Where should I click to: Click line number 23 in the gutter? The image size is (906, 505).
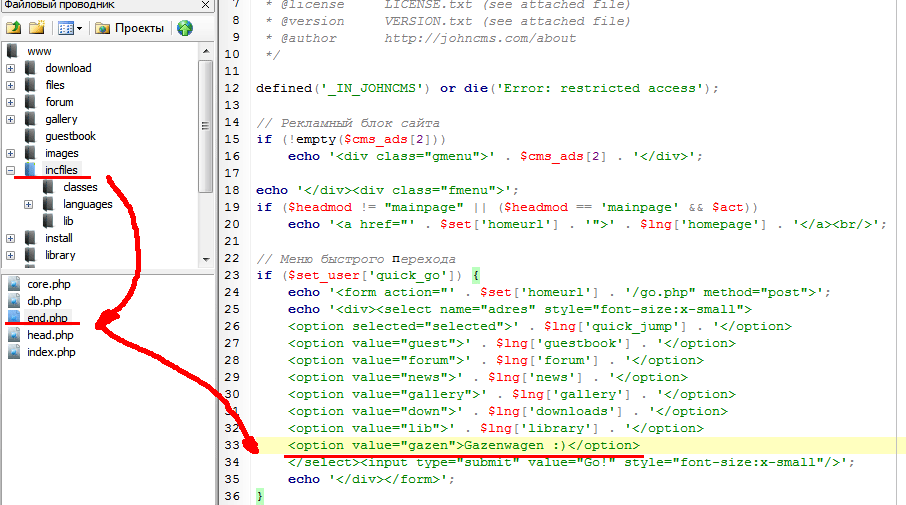232,276
